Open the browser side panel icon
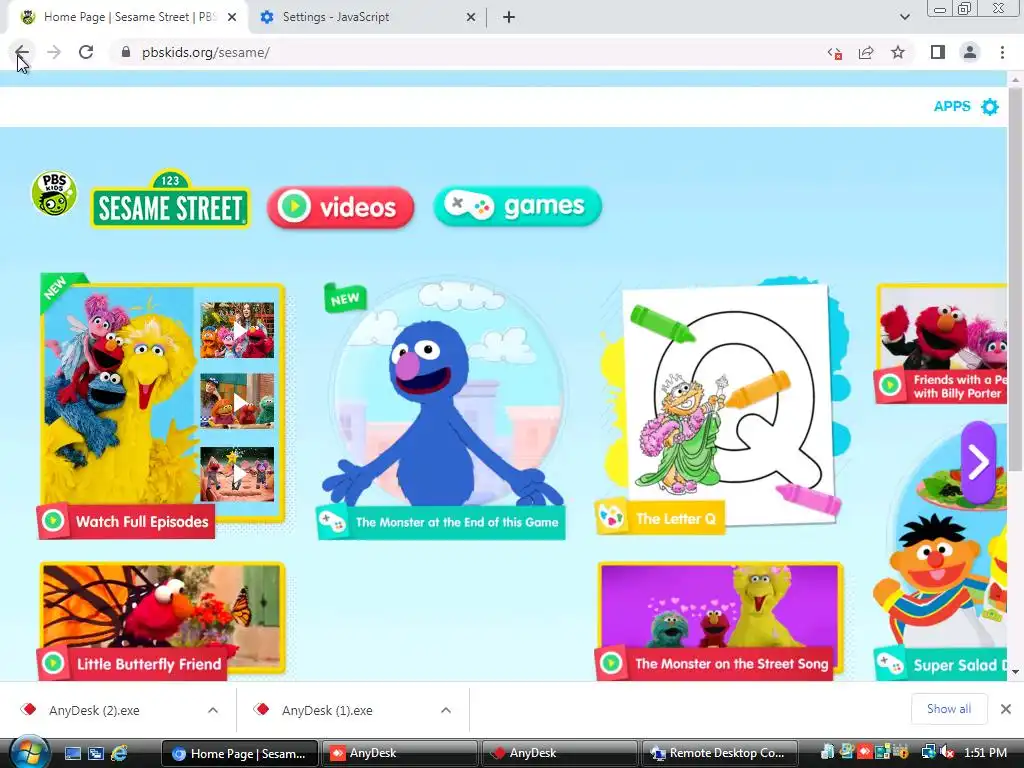The image size is (1024, 768). [938, 52]
